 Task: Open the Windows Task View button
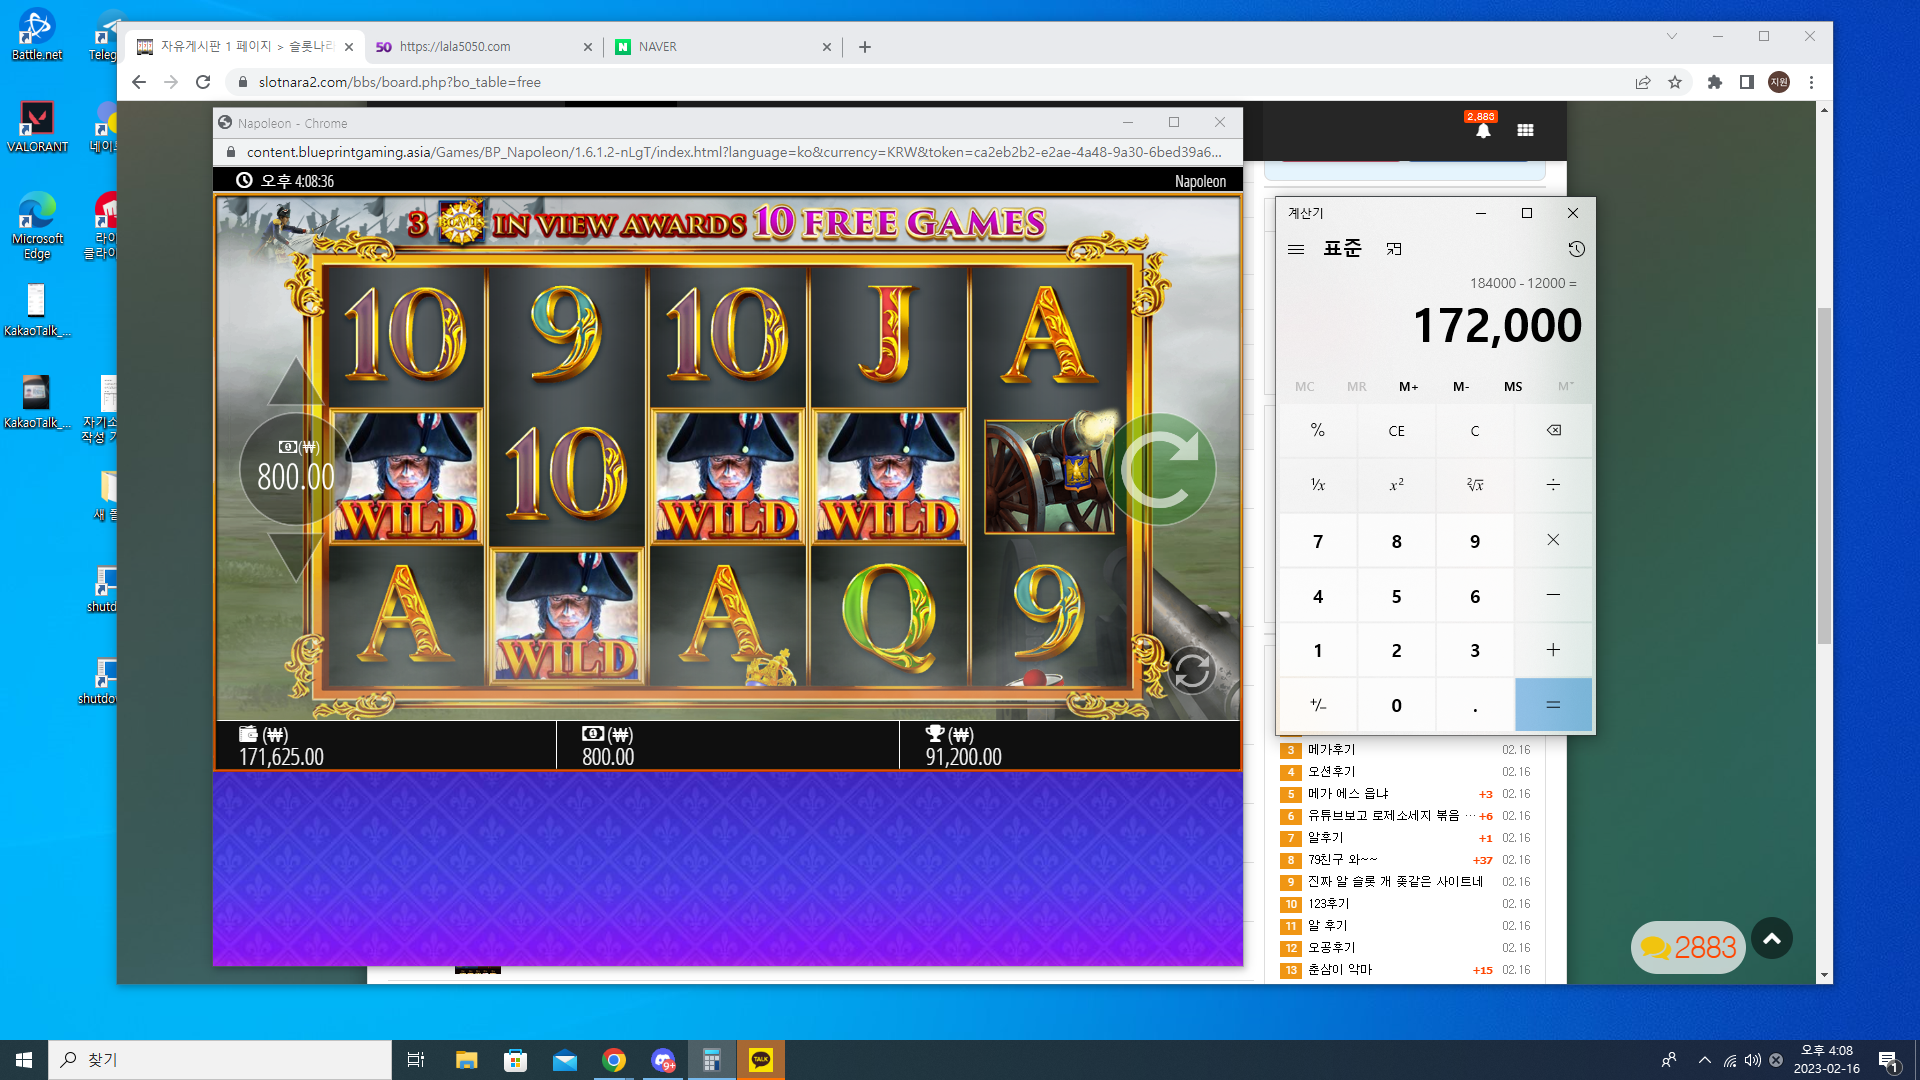[x=416, y=1060]
